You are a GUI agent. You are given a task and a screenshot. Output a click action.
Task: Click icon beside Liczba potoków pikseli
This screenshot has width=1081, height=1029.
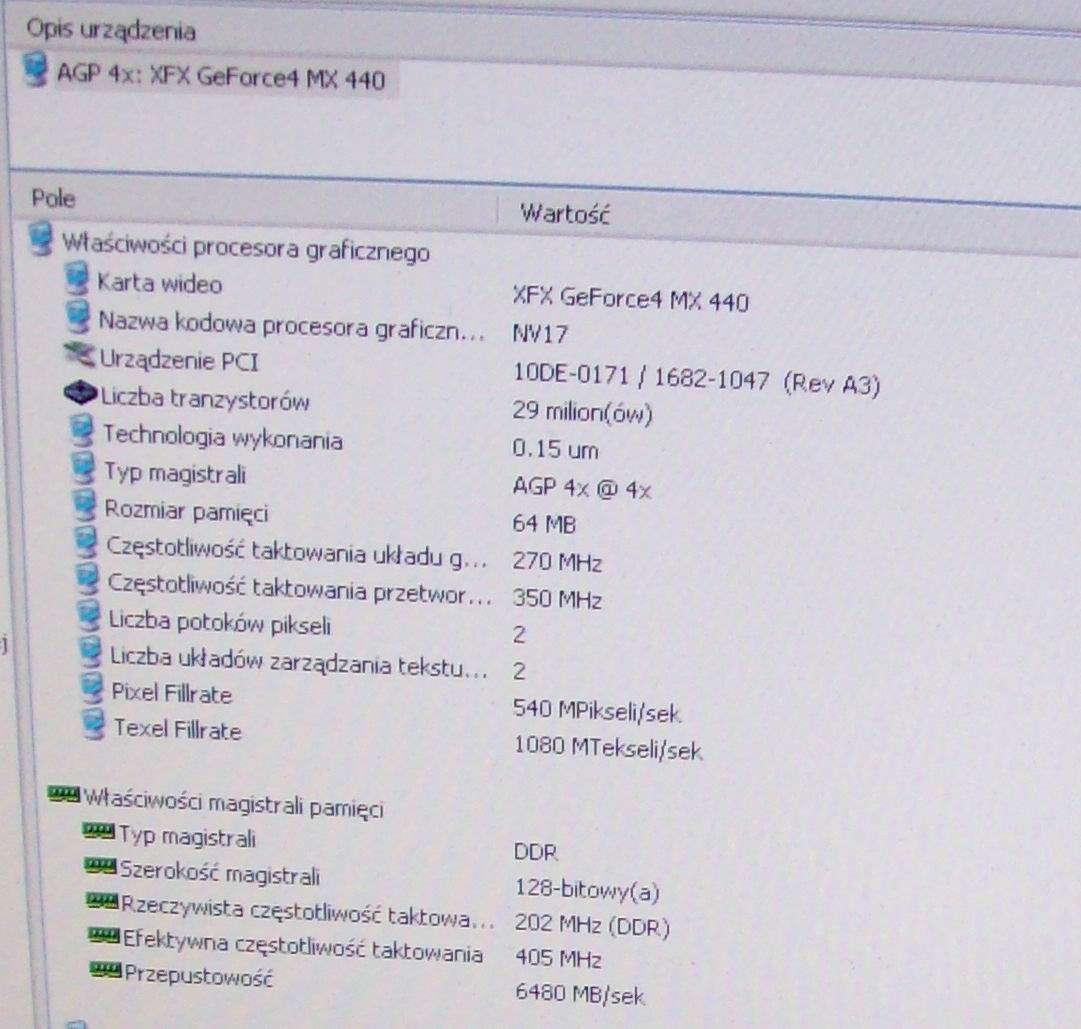[89, 615]
